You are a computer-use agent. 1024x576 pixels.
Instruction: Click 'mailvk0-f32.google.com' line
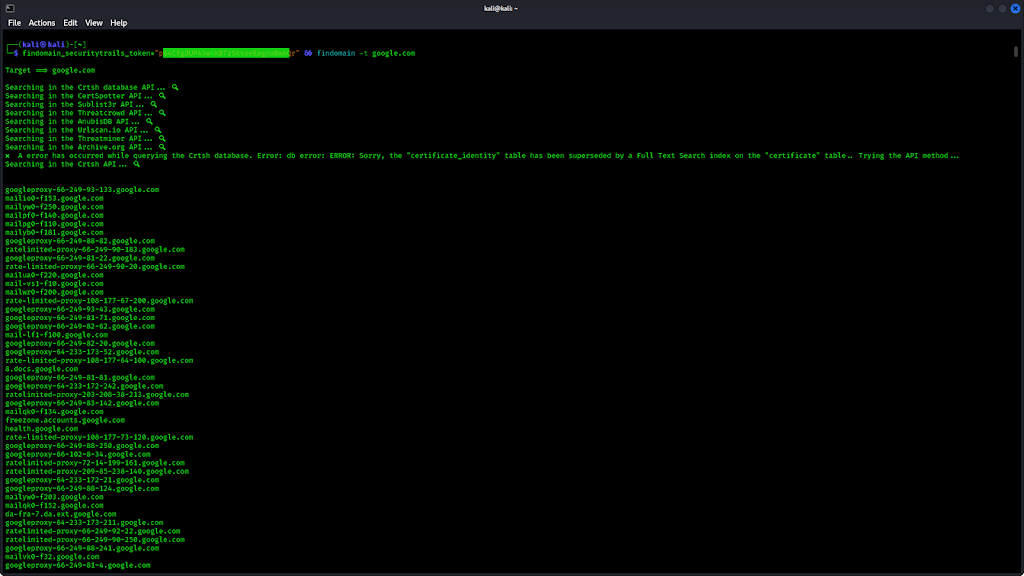click(52, 556)
